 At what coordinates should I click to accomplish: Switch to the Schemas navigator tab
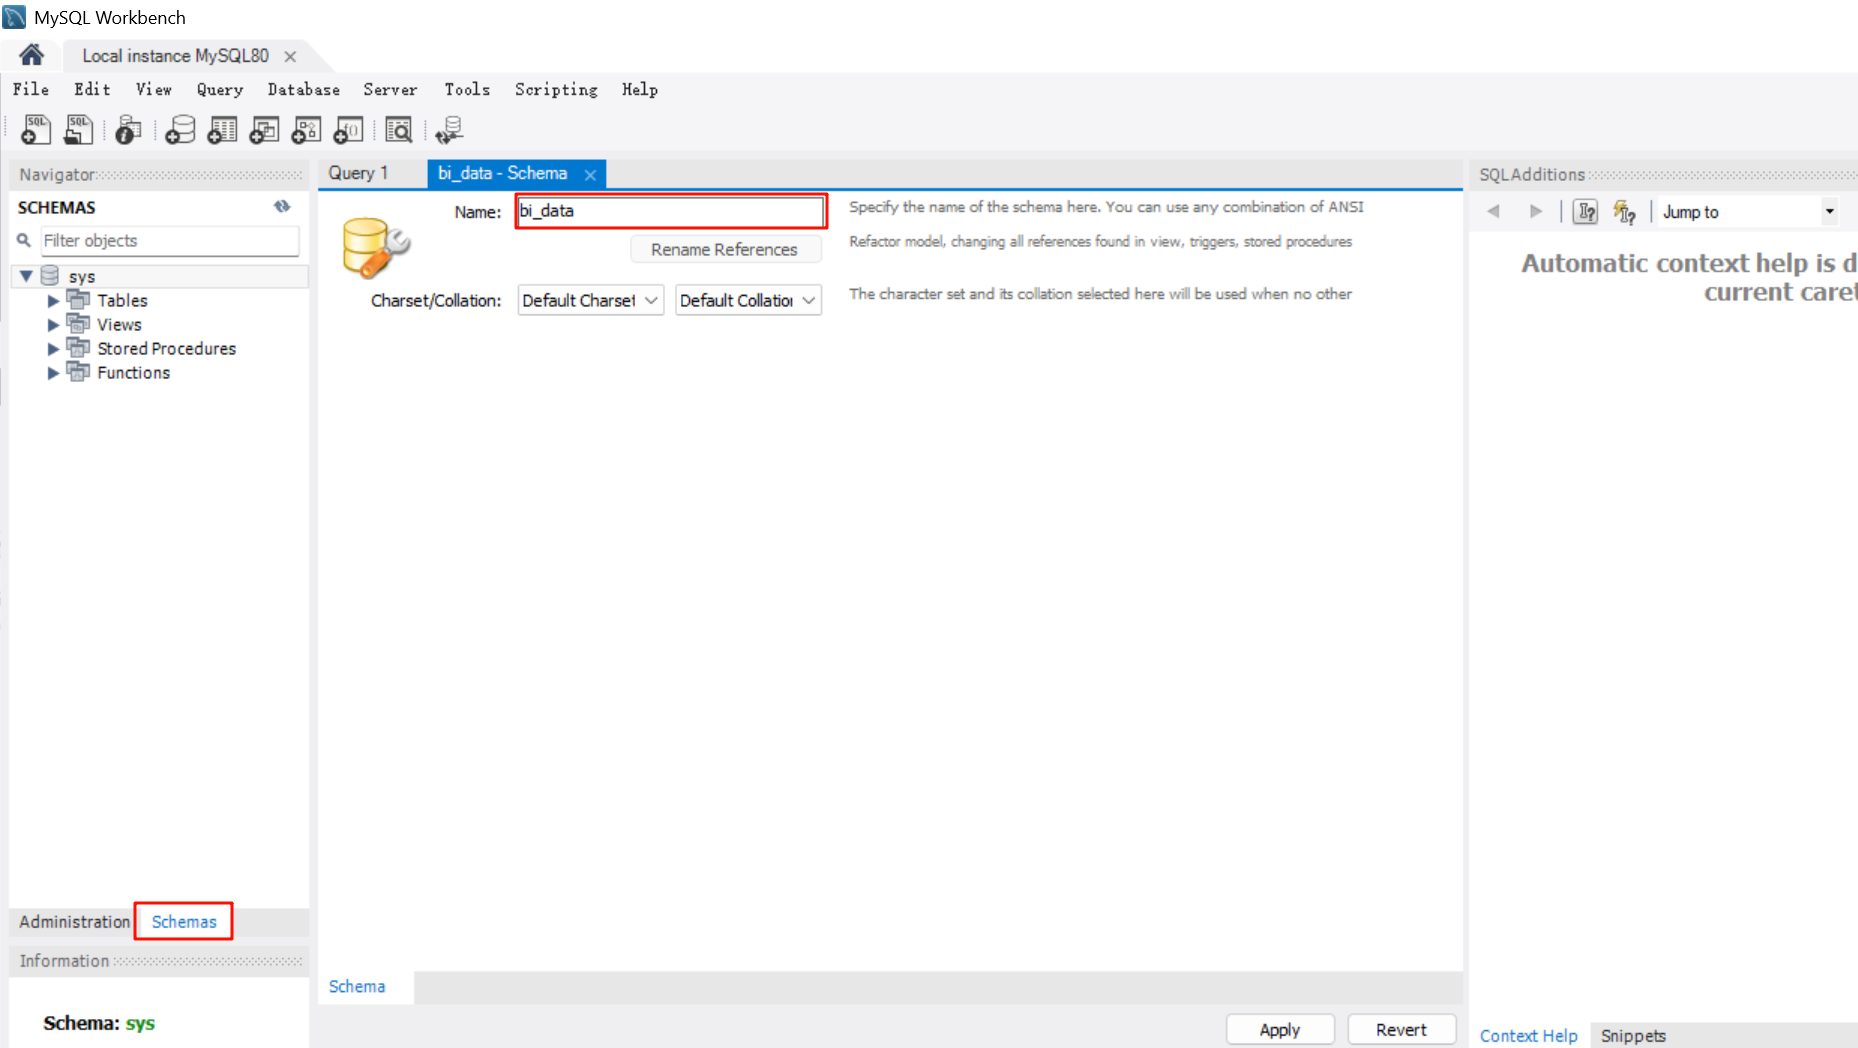(184, 921)
